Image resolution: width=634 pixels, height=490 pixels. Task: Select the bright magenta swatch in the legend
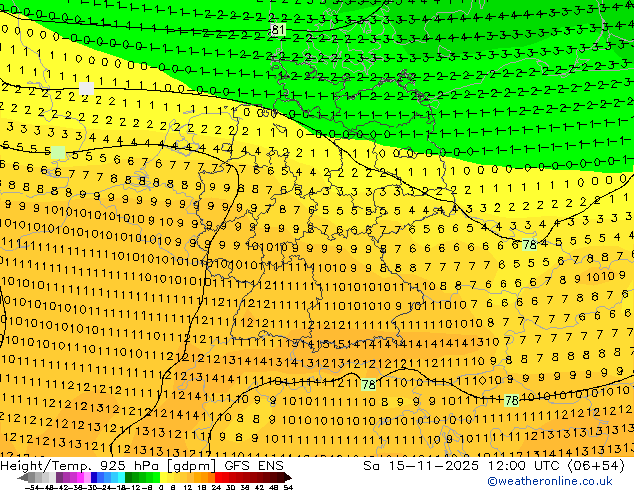tap(80, 477)
